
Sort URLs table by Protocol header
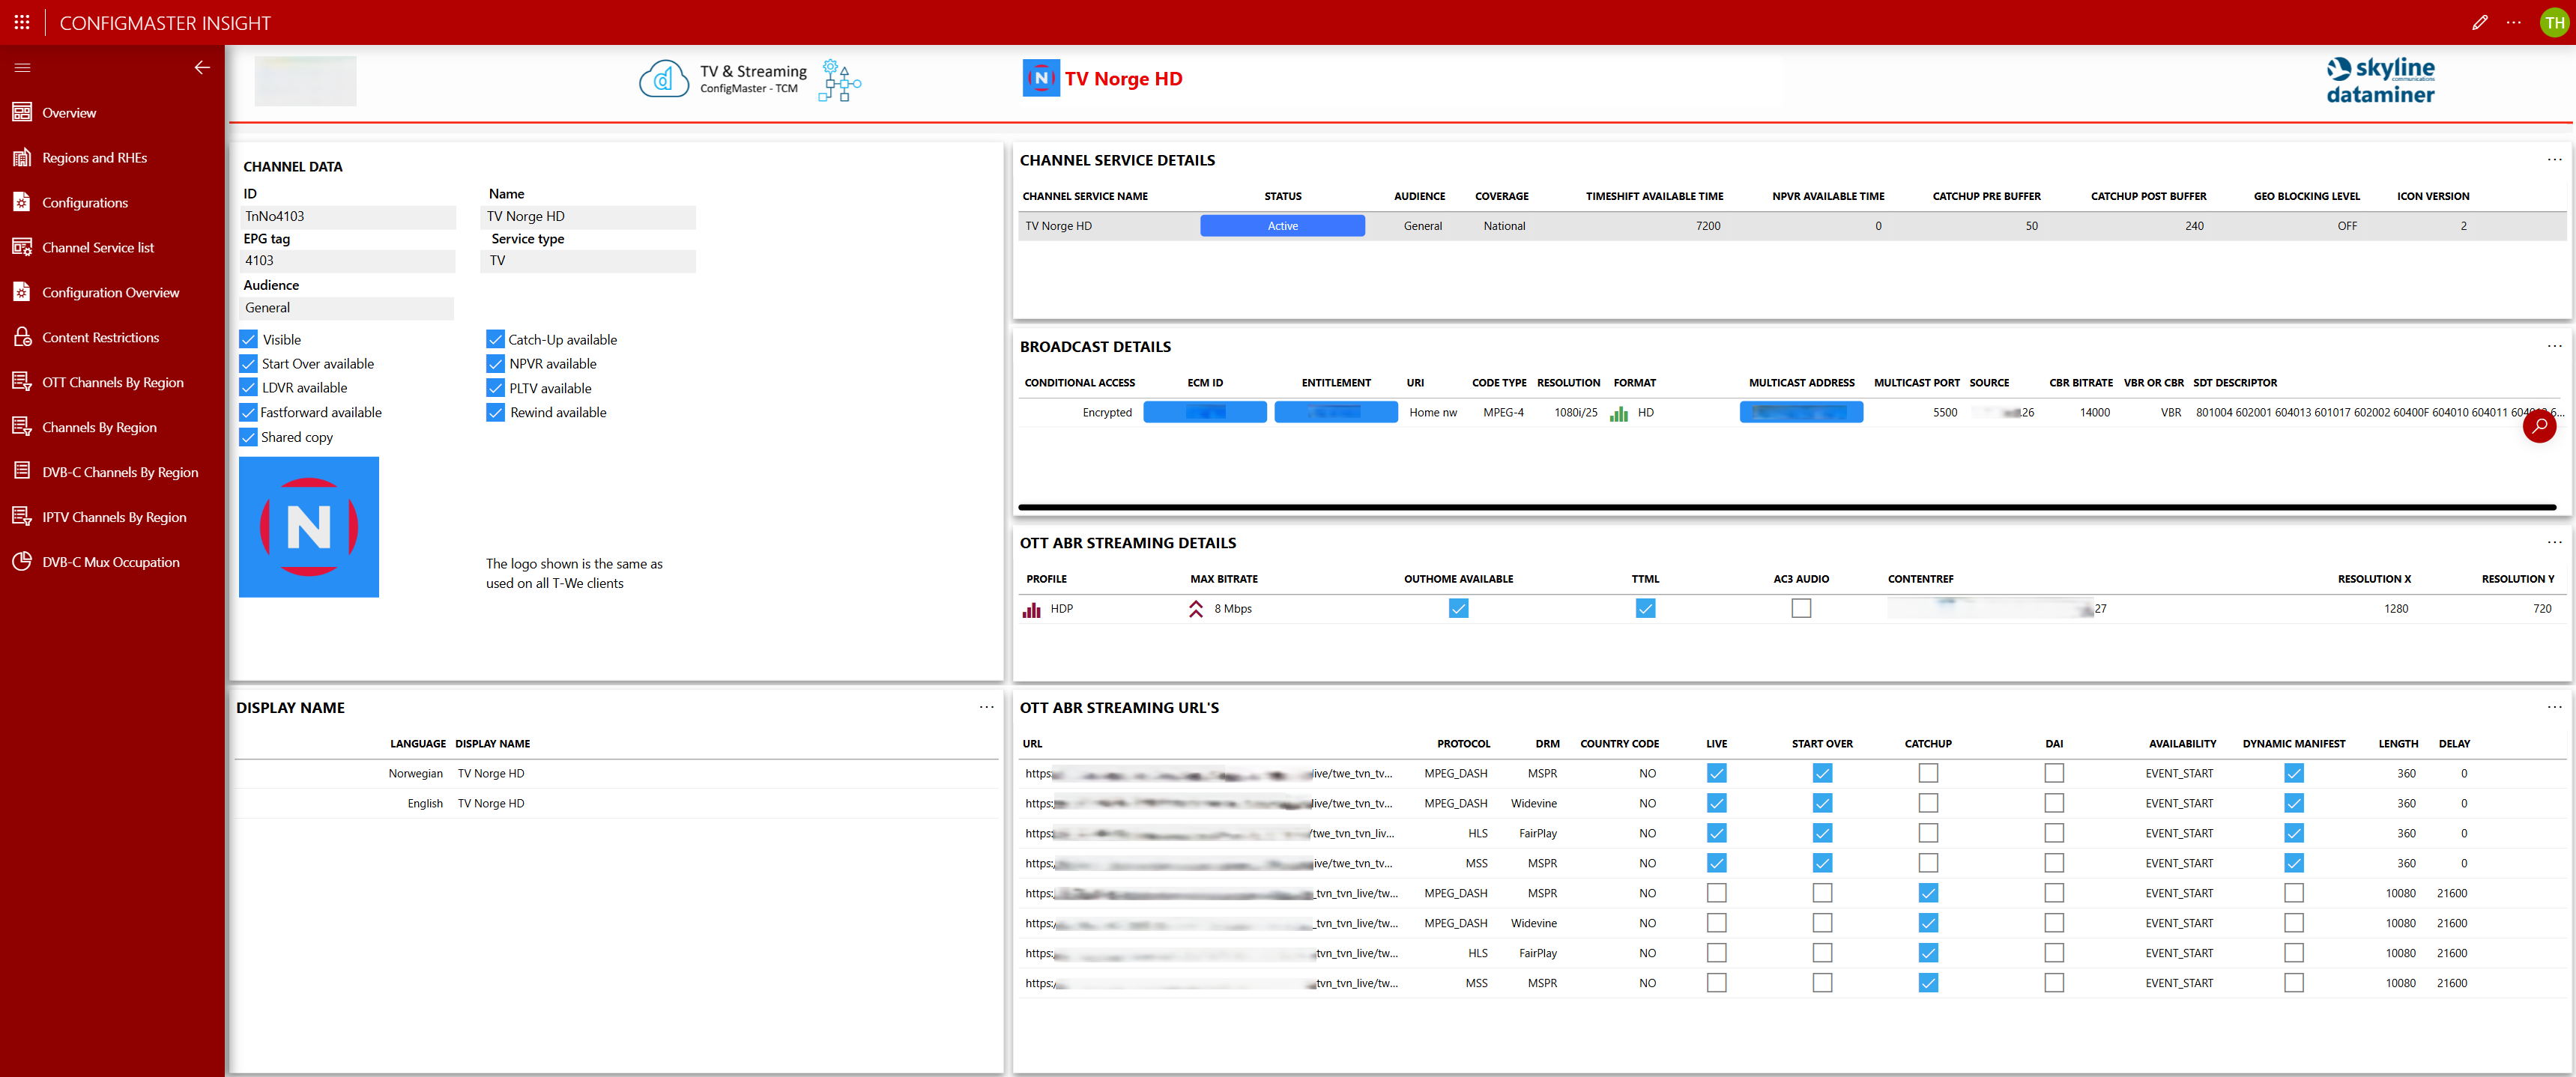coord(1463,744)
